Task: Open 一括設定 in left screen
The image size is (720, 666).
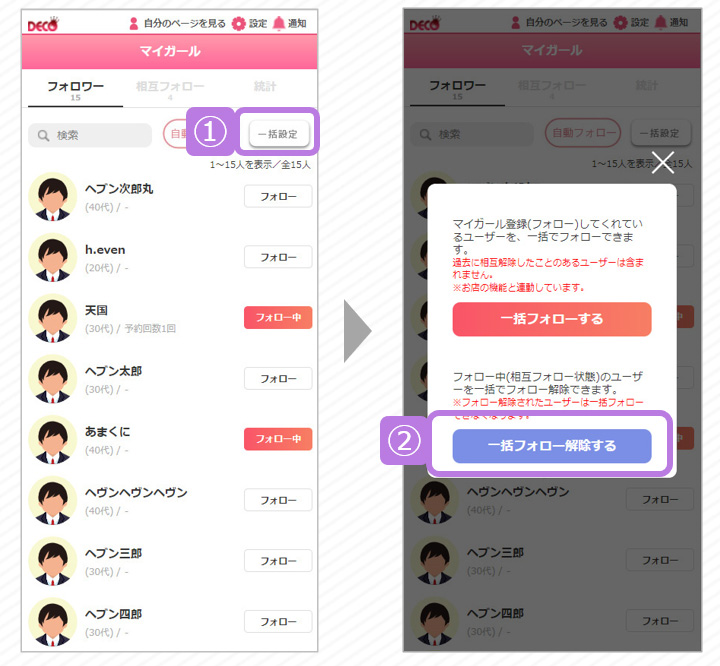Action: coord(279,134)
